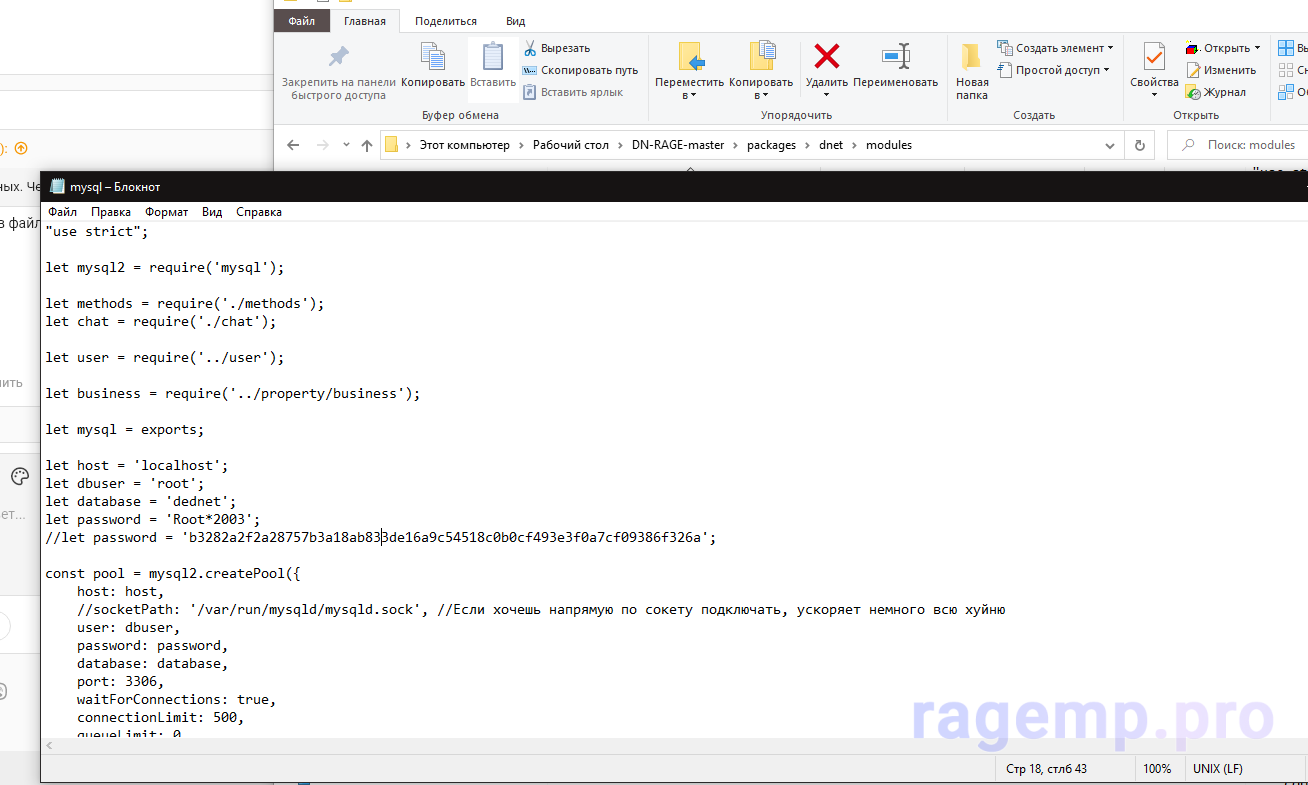Click packages in the breadcrumb path
This screenshot has width=1308, height=785.
pyautogui.click(x=771, y=145)
